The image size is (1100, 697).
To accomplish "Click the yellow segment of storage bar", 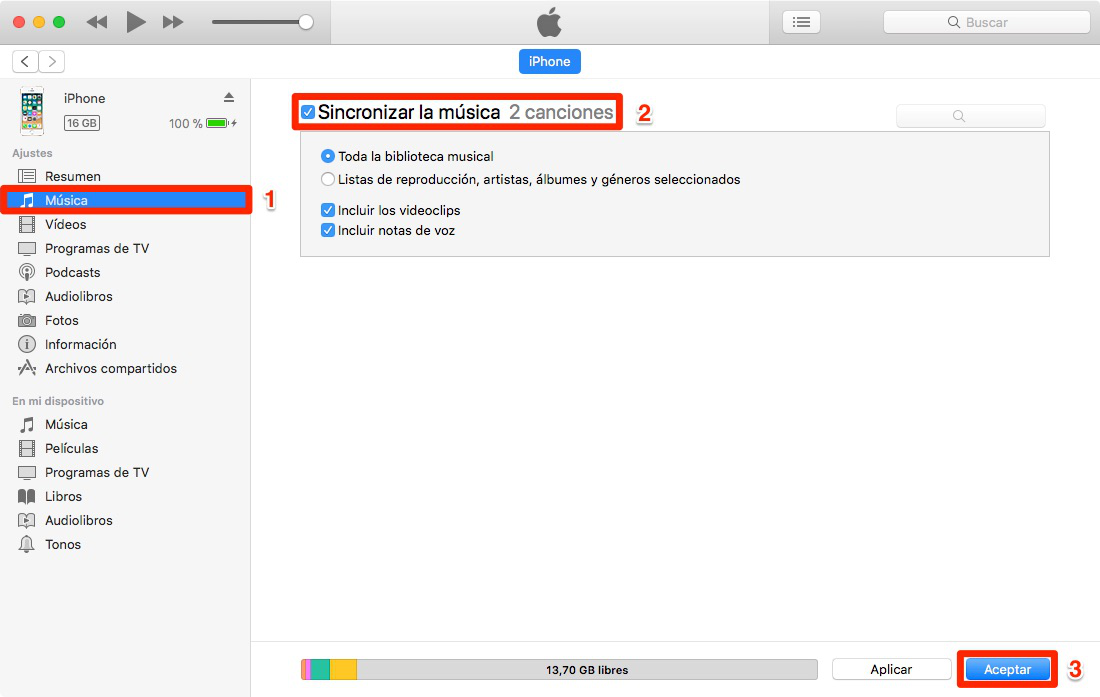I will (343, 670).
